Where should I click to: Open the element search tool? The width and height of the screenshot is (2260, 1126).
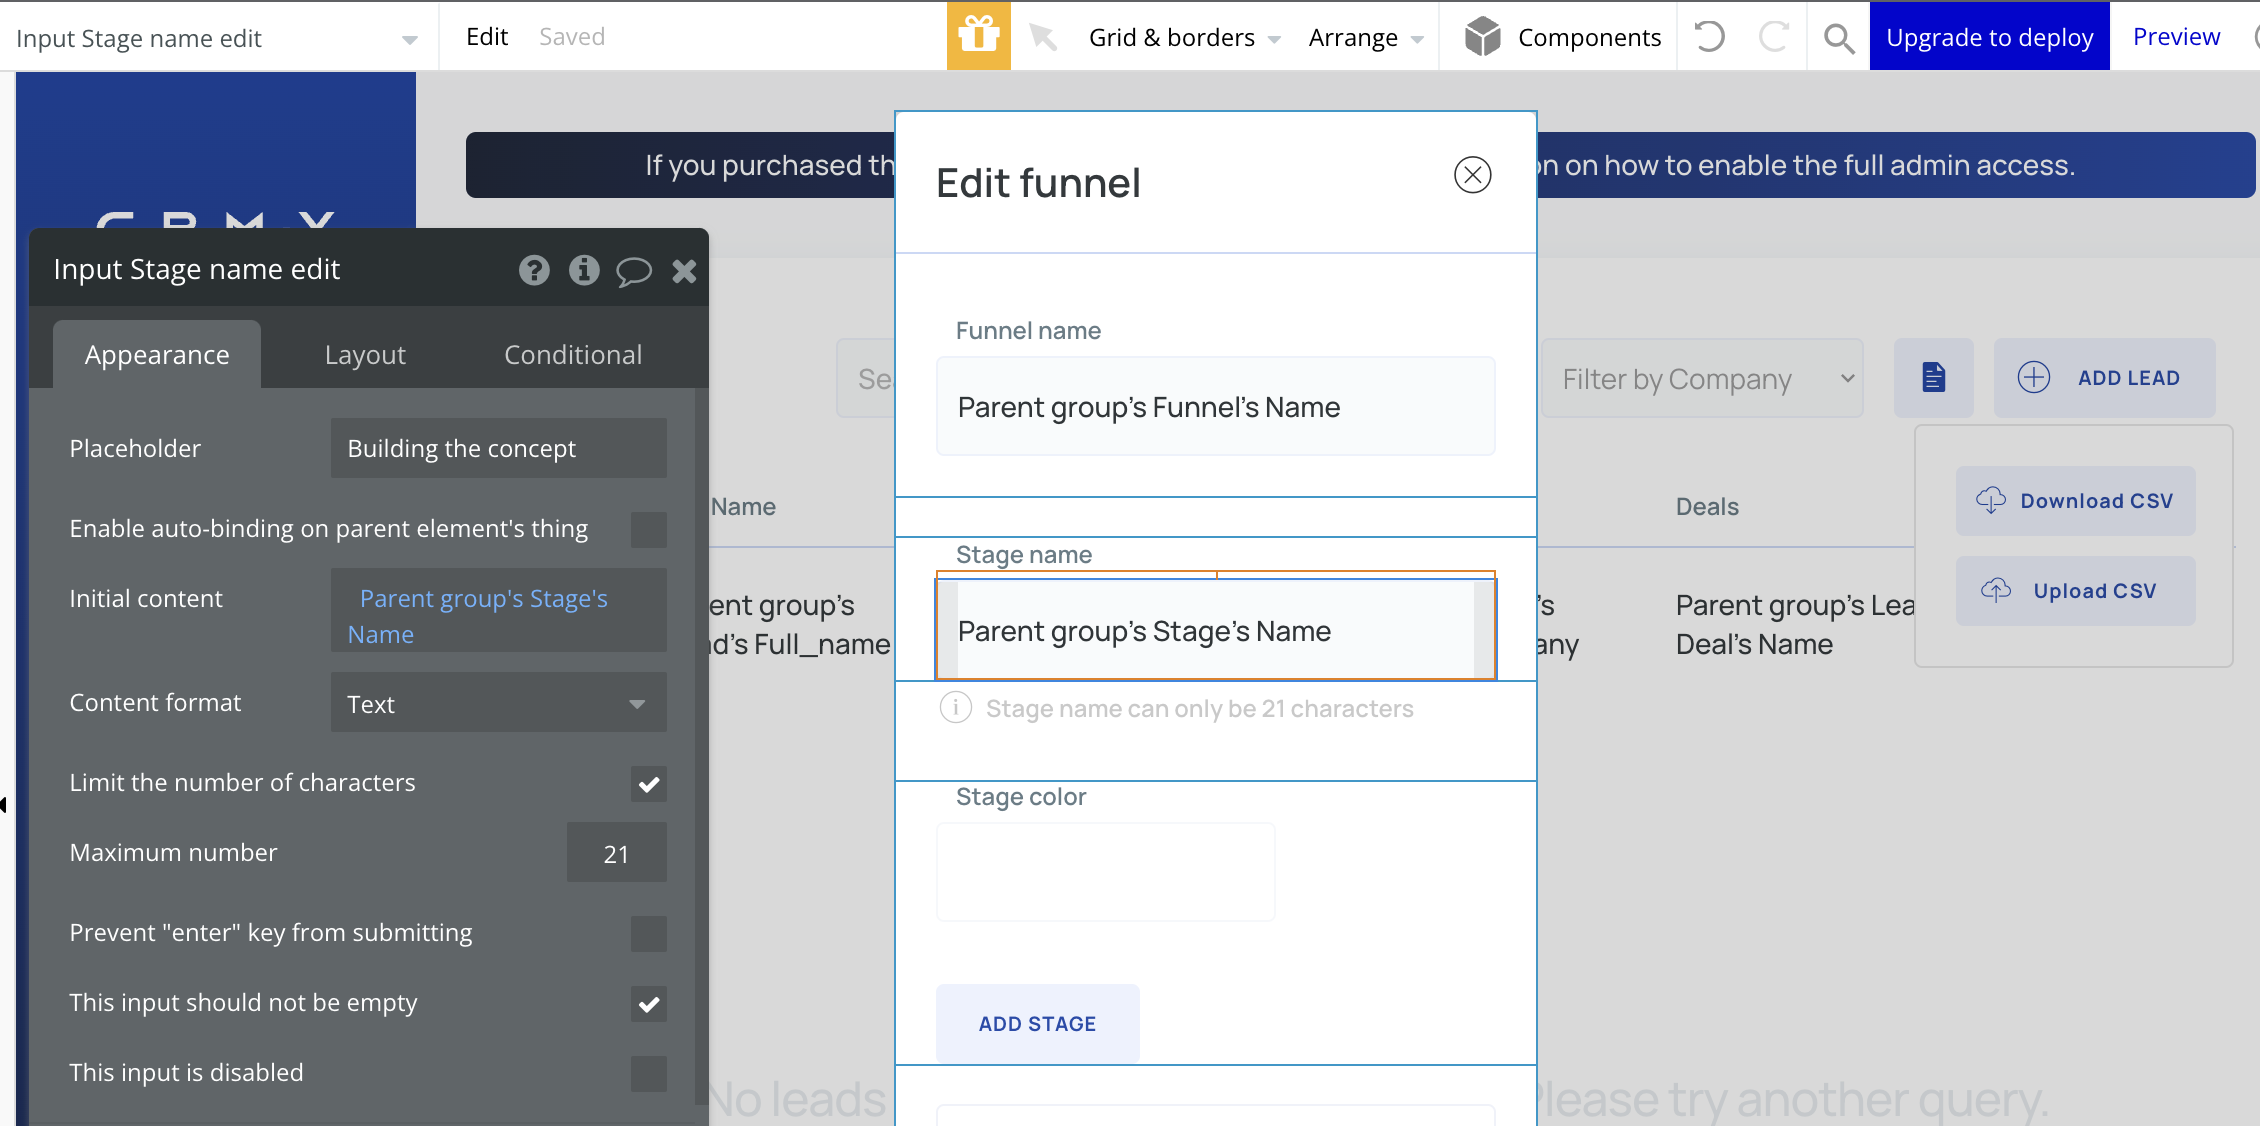[x=1839, y=36]
